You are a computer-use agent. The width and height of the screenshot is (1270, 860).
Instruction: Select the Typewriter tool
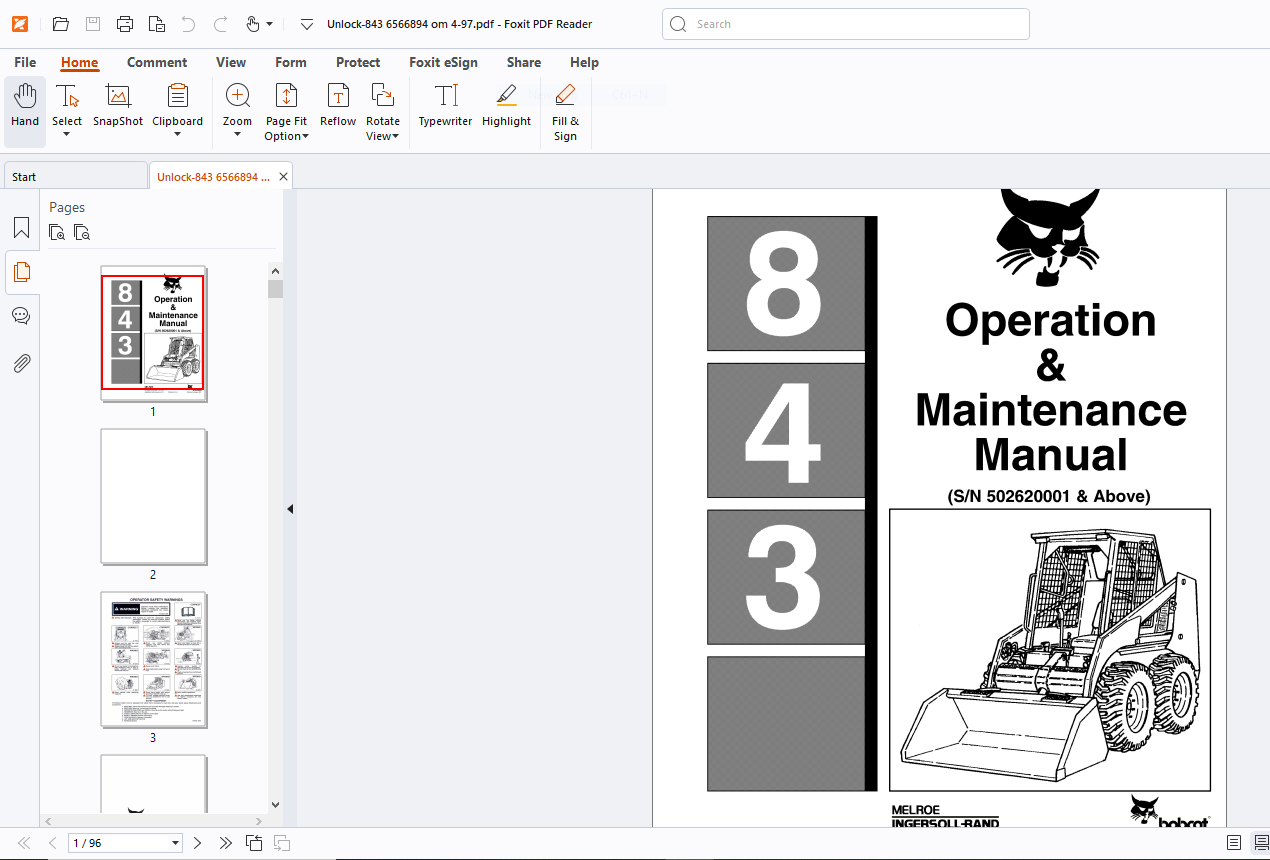(445, 107)
